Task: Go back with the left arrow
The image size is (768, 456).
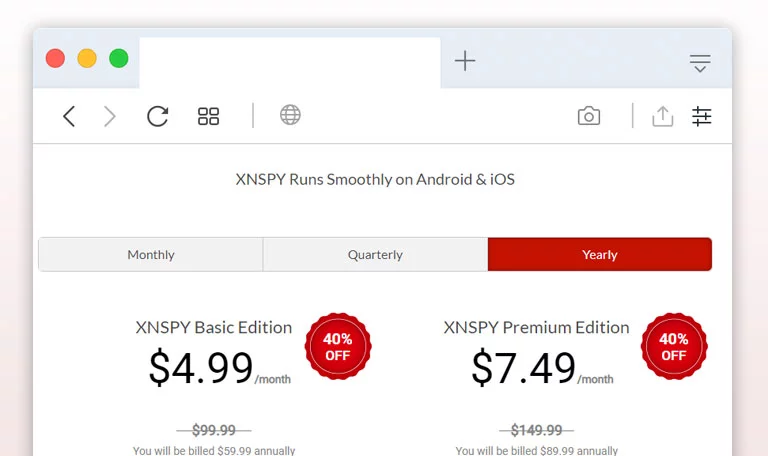Action: click(x=69, y=117)
